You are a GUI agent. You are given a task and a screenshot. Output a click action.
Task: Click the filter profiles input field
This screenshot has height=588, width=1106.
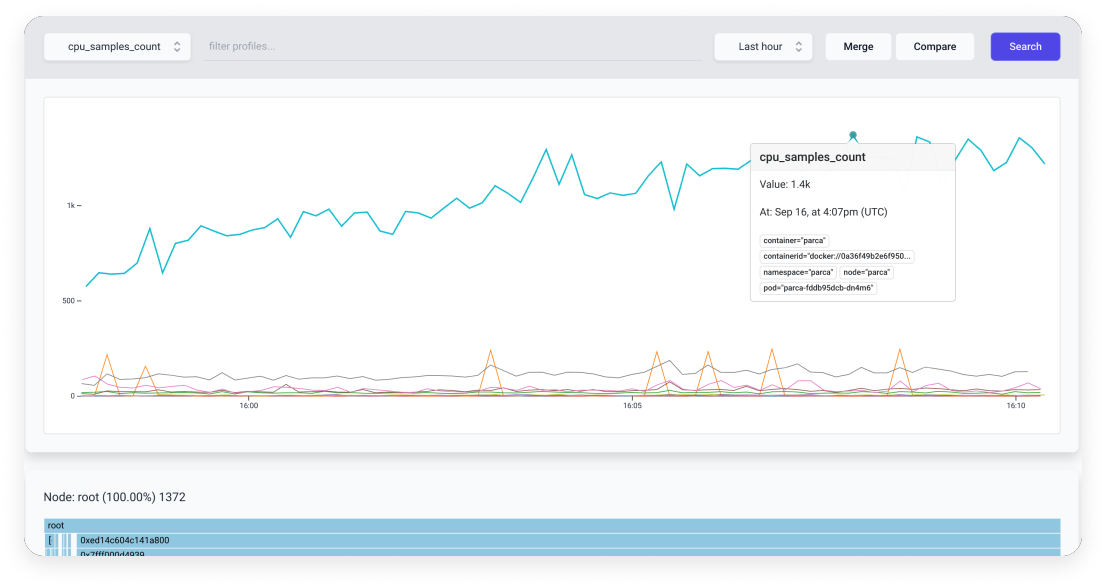pos(452,47)
